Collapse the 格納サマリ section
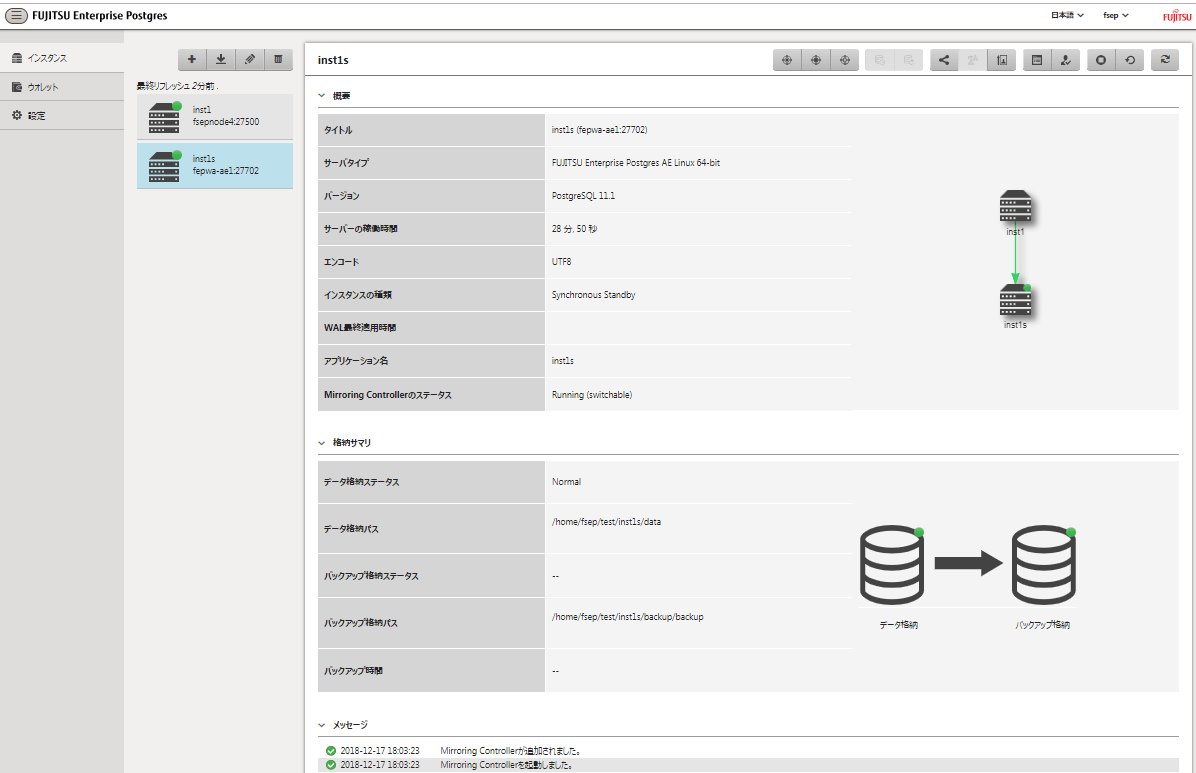Screen dimensions: 1196x773 pyautogui.click(x=322, y=443)
